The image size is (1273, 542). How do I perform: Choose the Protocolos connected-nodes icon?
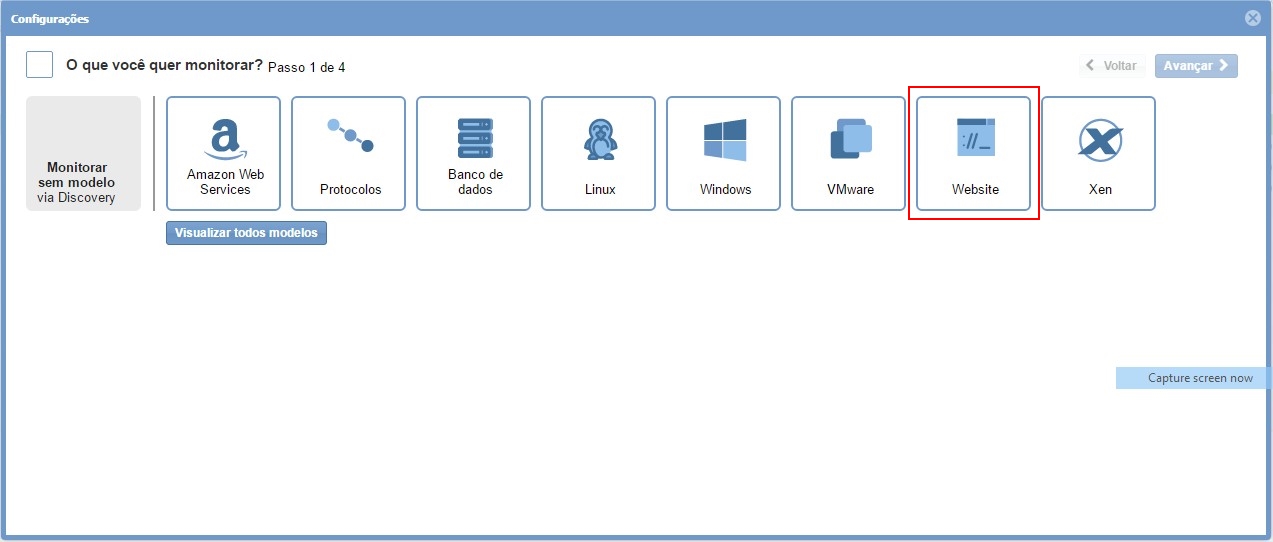pyautogui.click(x=350, y=135)
